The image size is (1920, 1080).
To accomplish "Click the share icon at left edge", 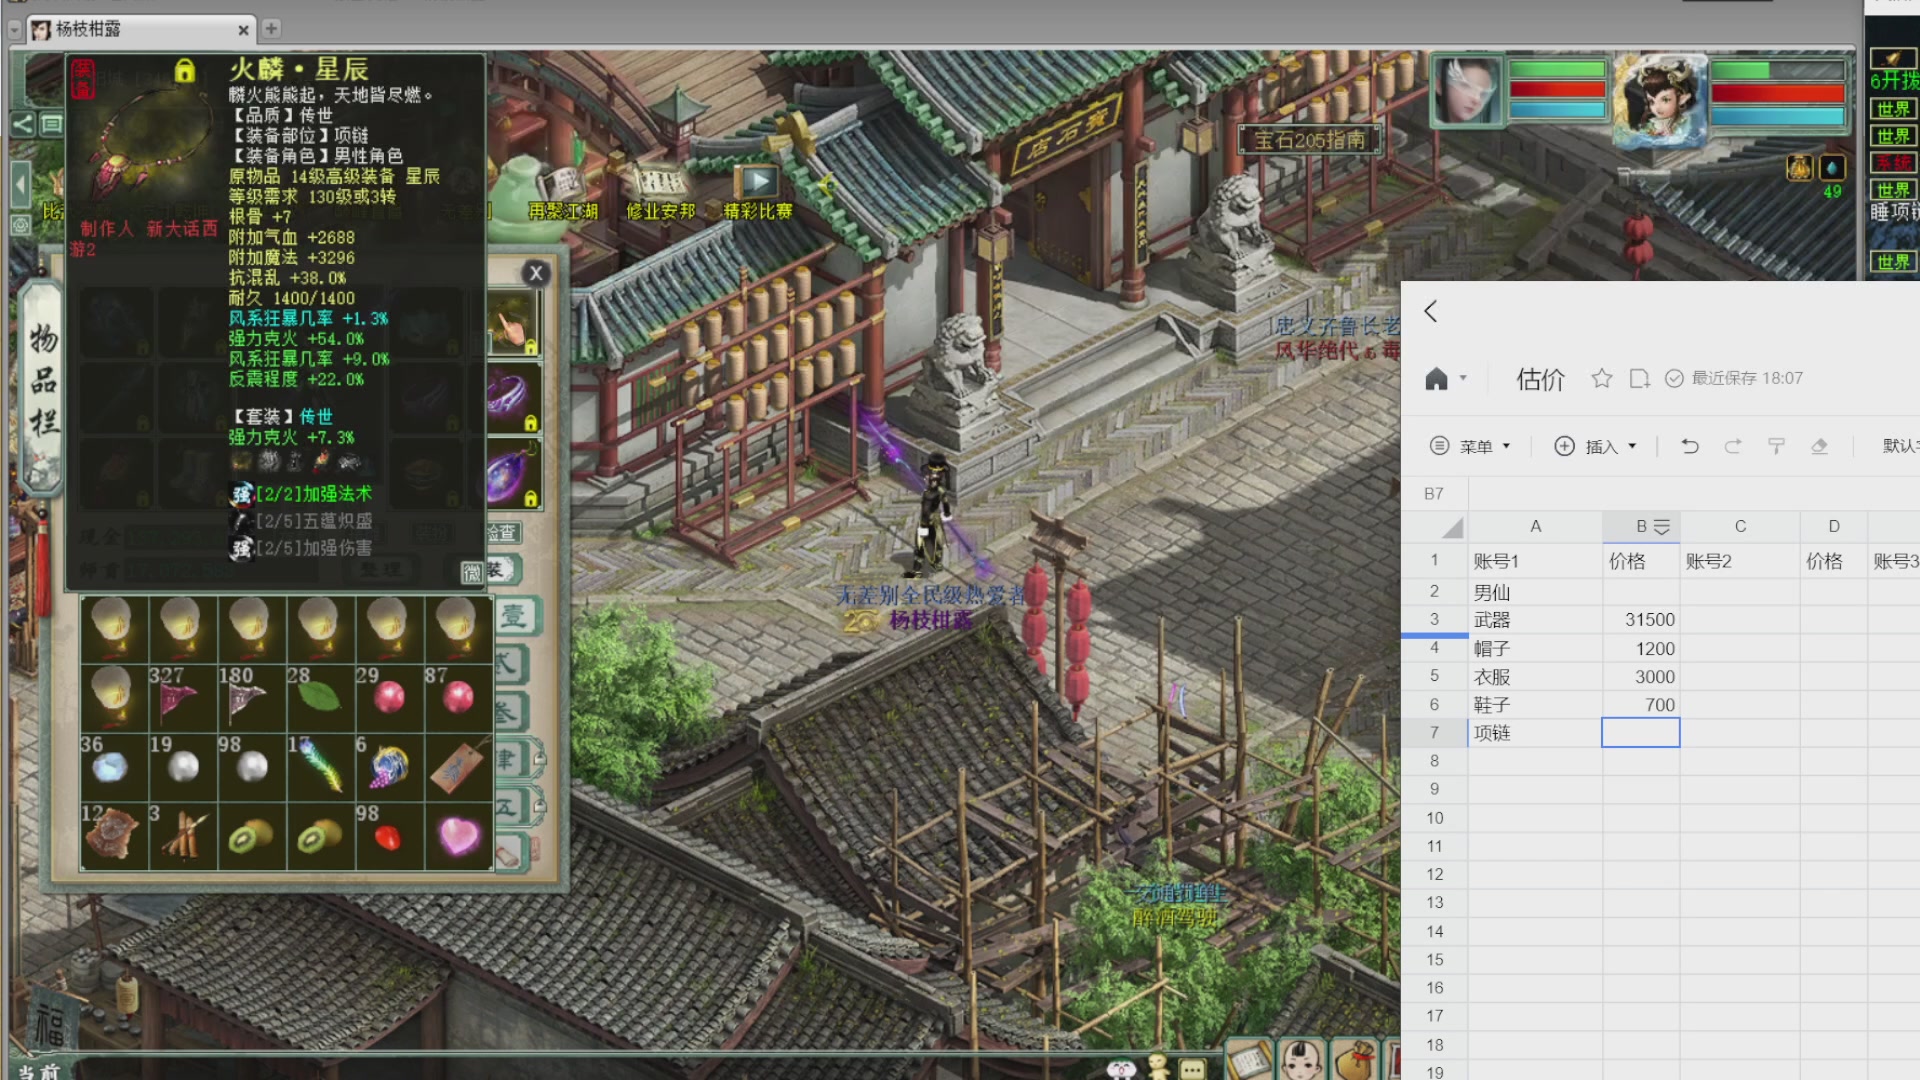I will coord(22,124).
